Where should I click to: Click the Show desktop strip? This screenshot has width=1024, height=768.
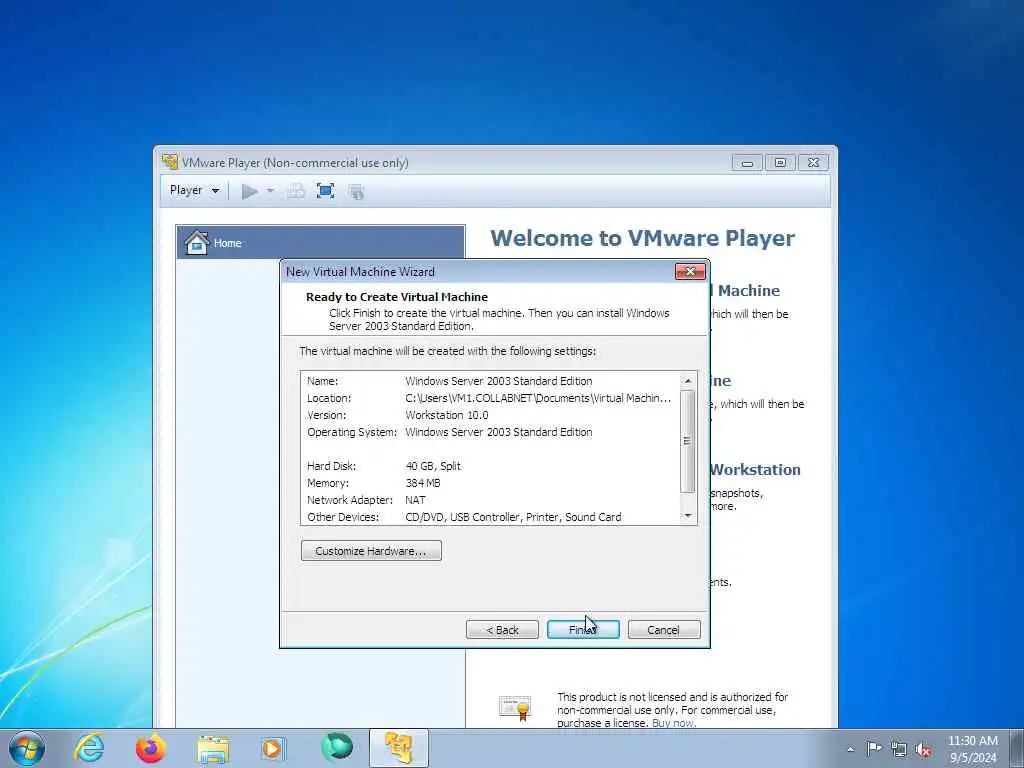point(1017,748)
